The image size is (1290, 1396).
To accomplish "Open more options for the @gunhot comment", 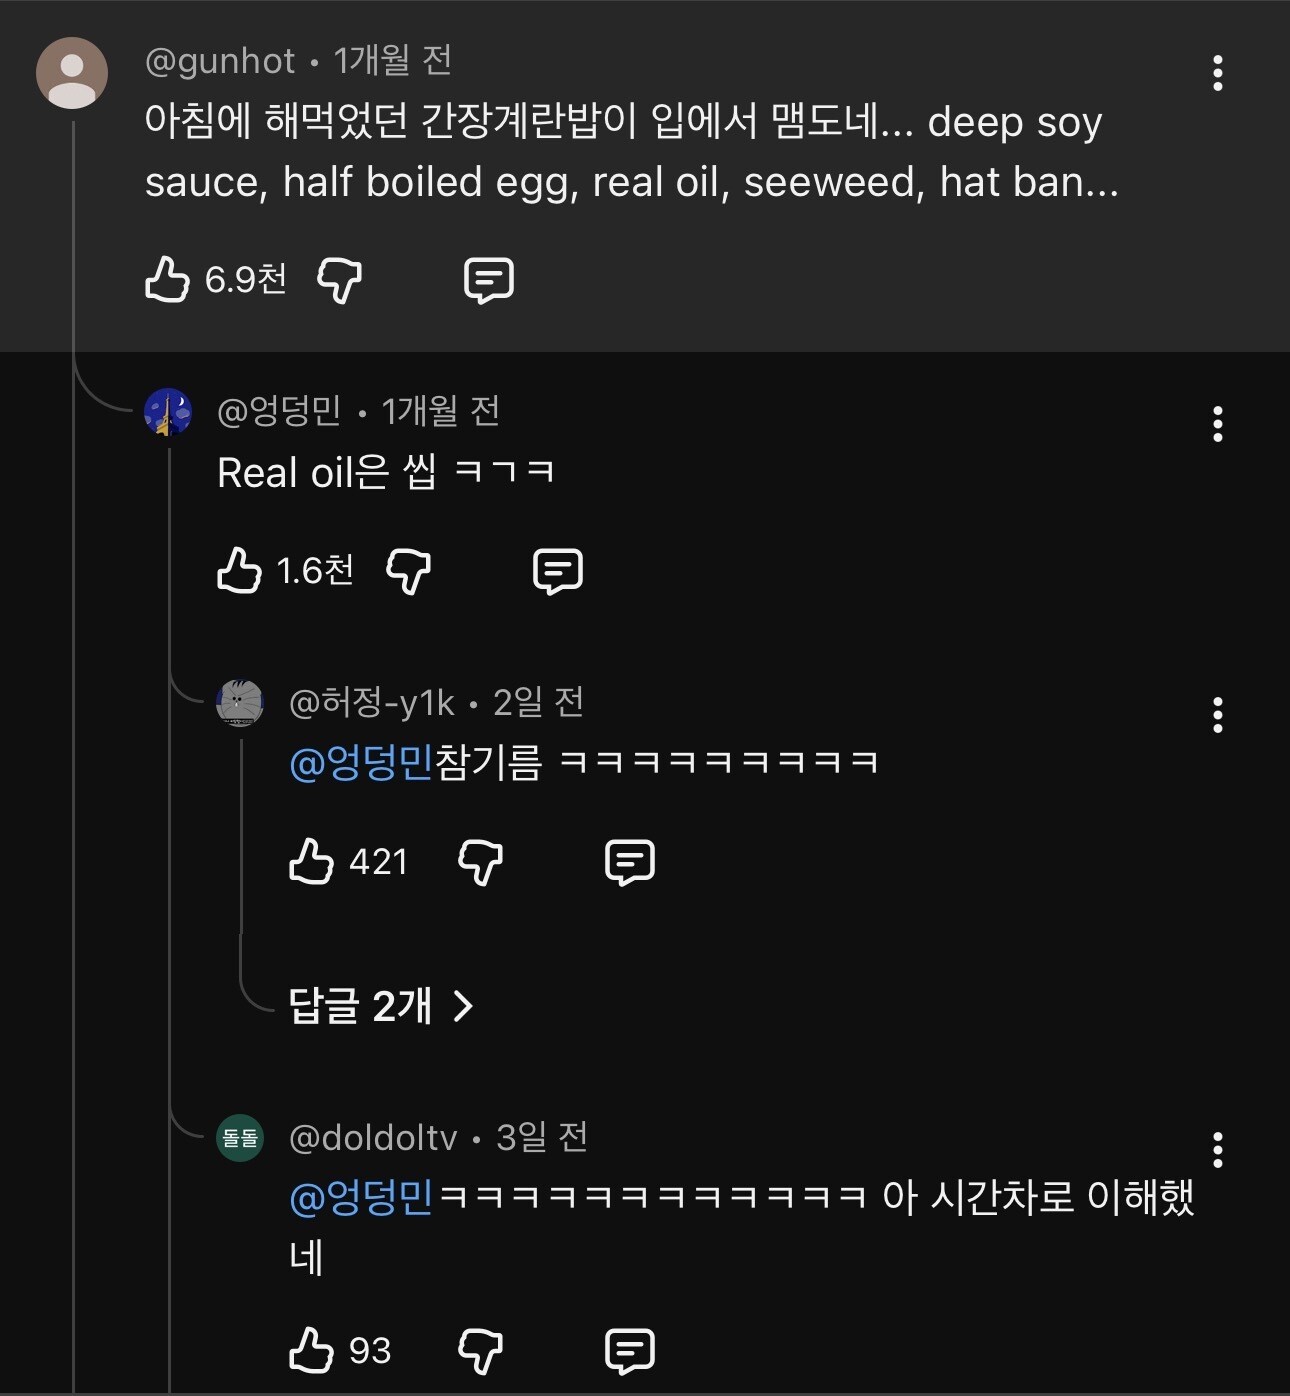I will (x=1217, y=73).
